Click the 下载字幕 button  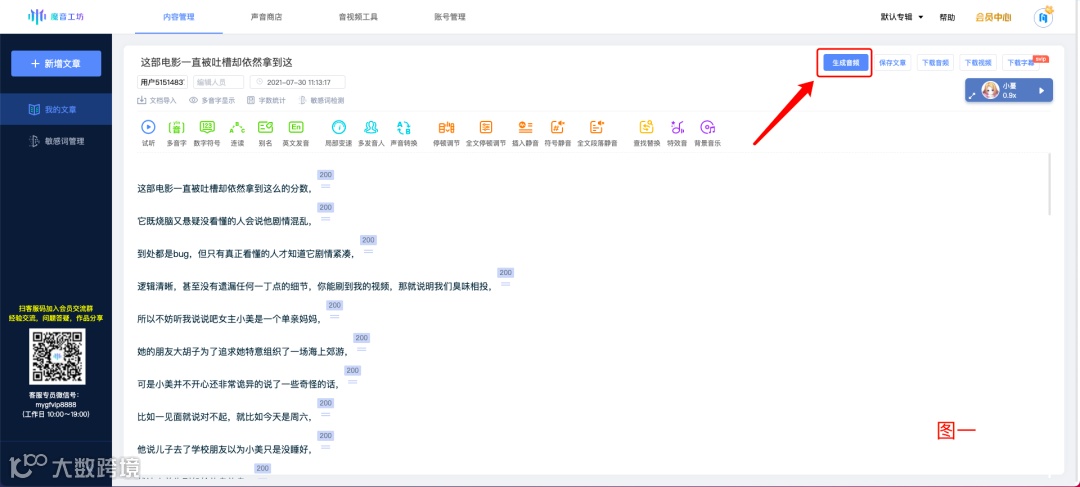pos(1021,63)
